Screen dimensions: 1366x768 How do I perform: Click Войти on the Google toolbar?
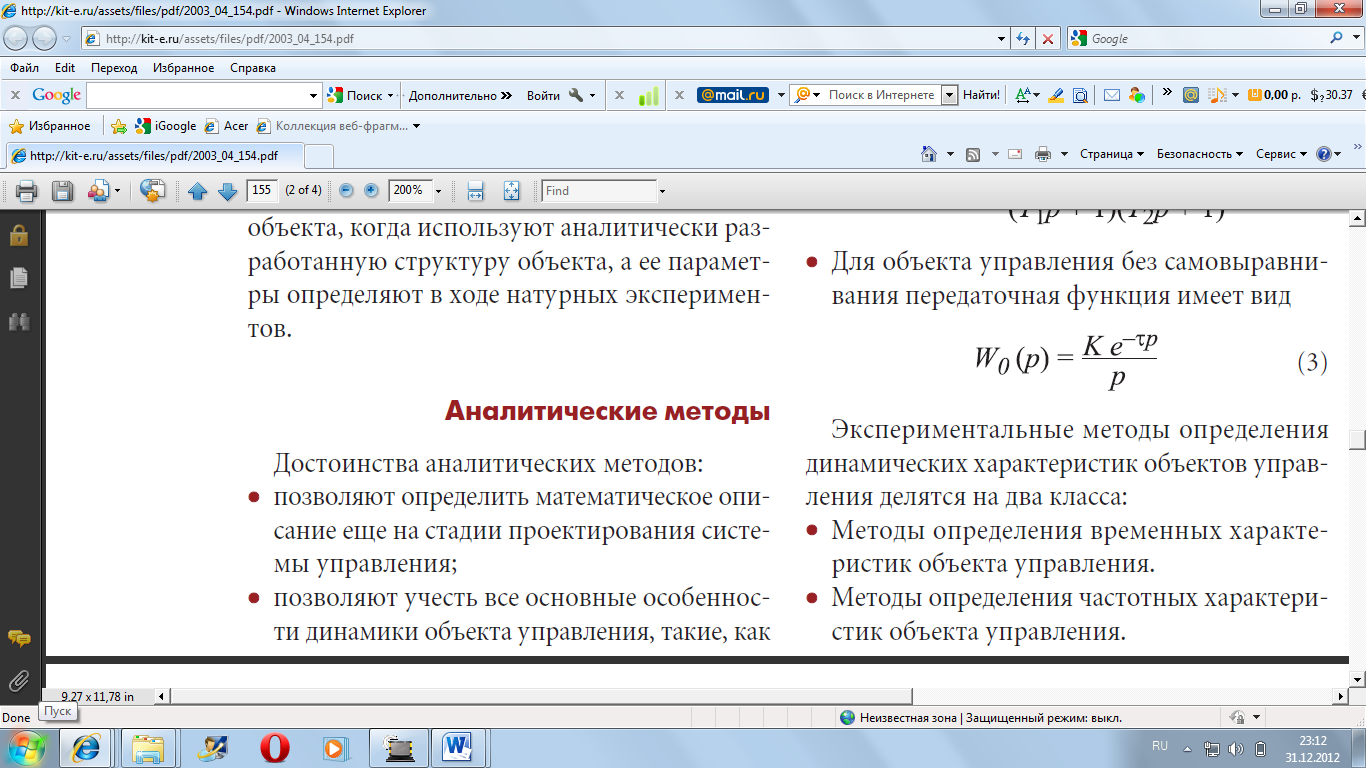[x=543, y=95]
